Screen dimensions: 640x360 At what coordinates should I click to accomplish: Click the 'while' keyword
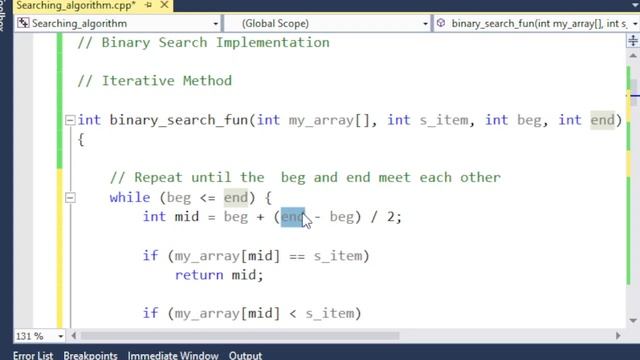point(130,198)
